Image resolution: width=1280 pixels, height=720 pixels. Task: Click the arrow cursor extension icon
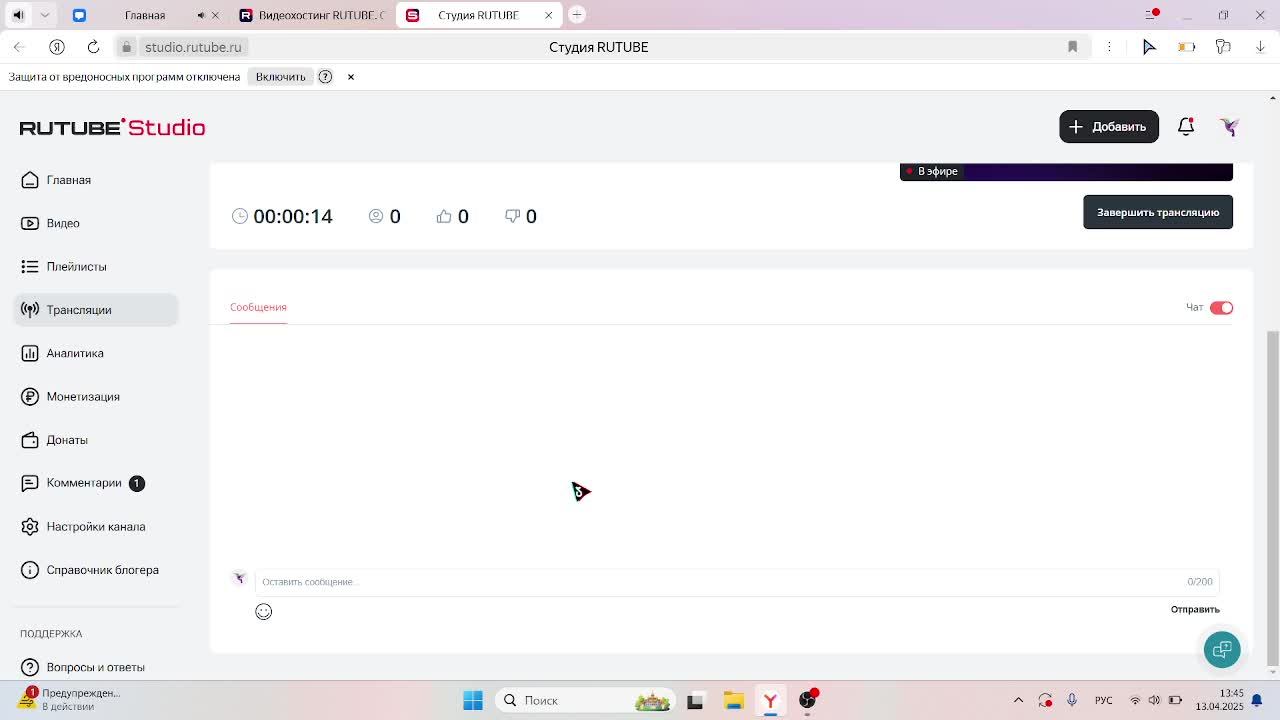[x=1149, y=47]
